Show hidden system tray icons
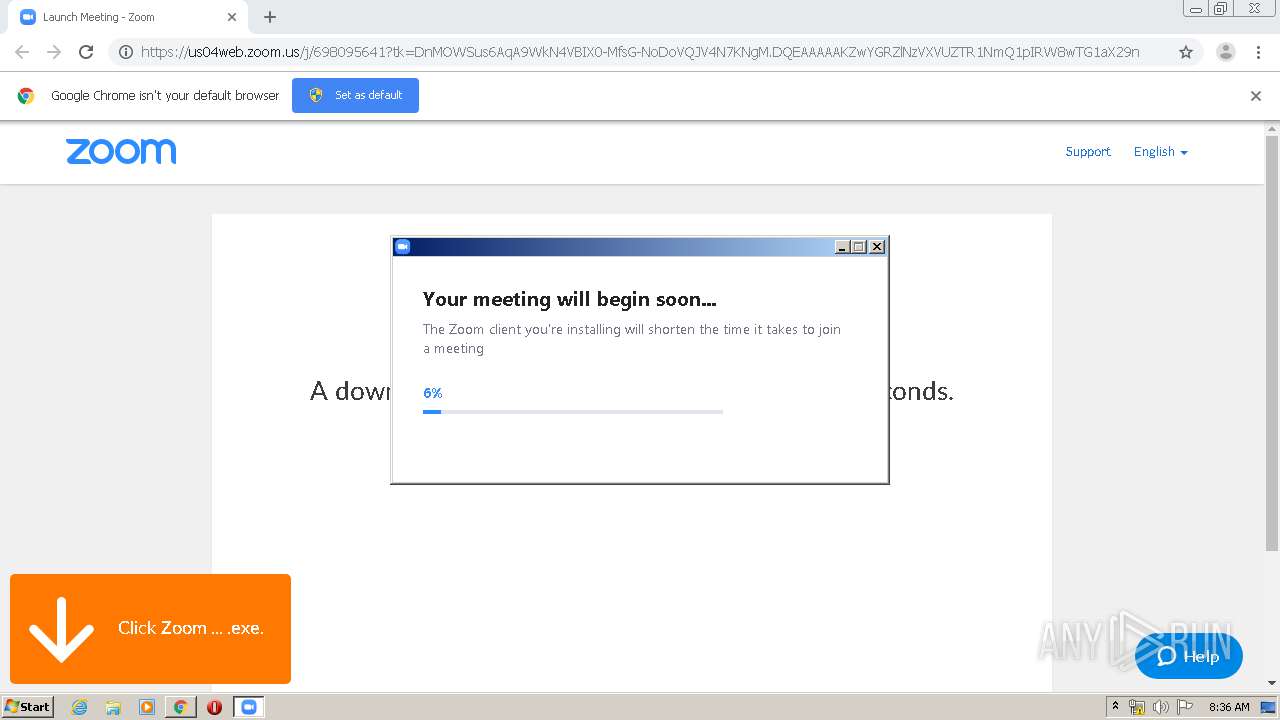This screenshot has width=1280, height=720. (1116, 706)
